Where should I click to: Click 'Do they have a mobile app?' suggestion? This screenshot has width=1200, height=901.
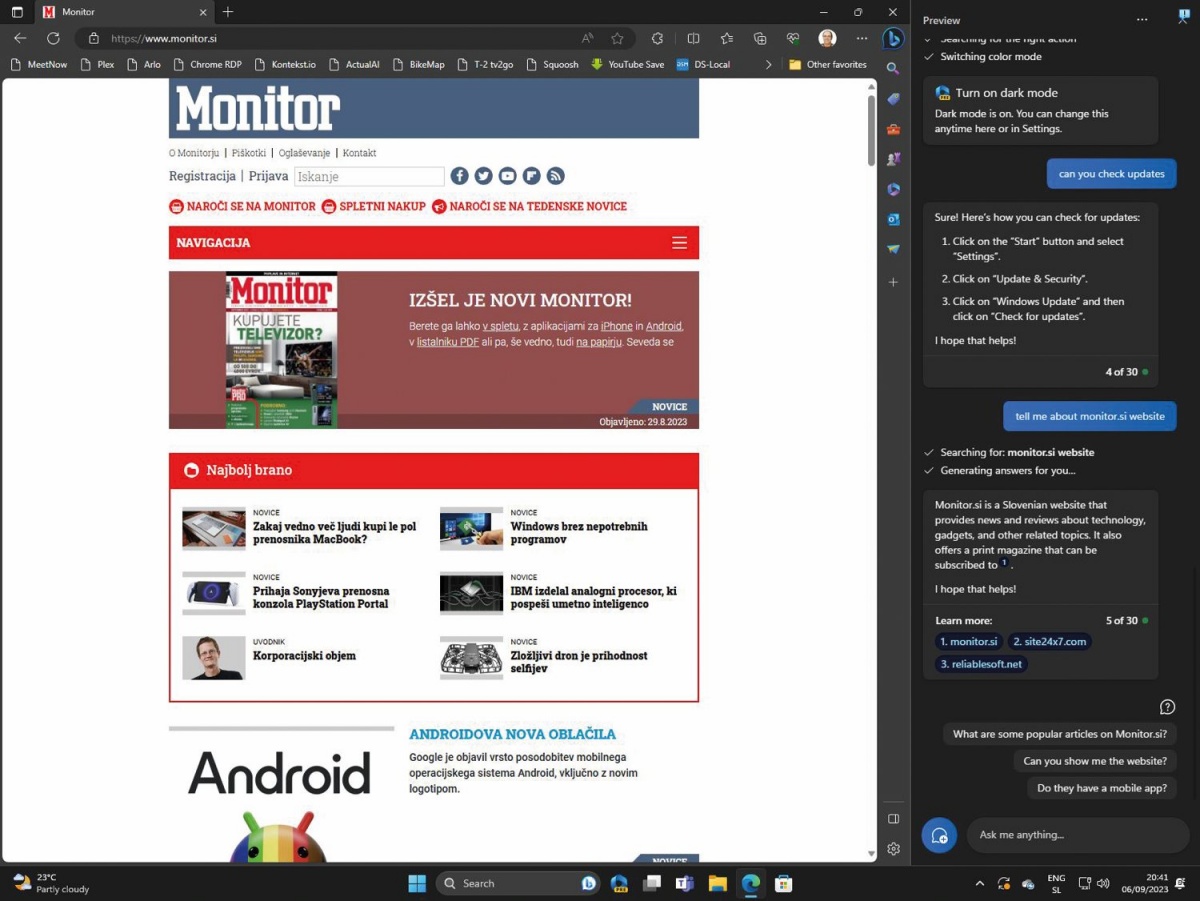point(1102,788)
